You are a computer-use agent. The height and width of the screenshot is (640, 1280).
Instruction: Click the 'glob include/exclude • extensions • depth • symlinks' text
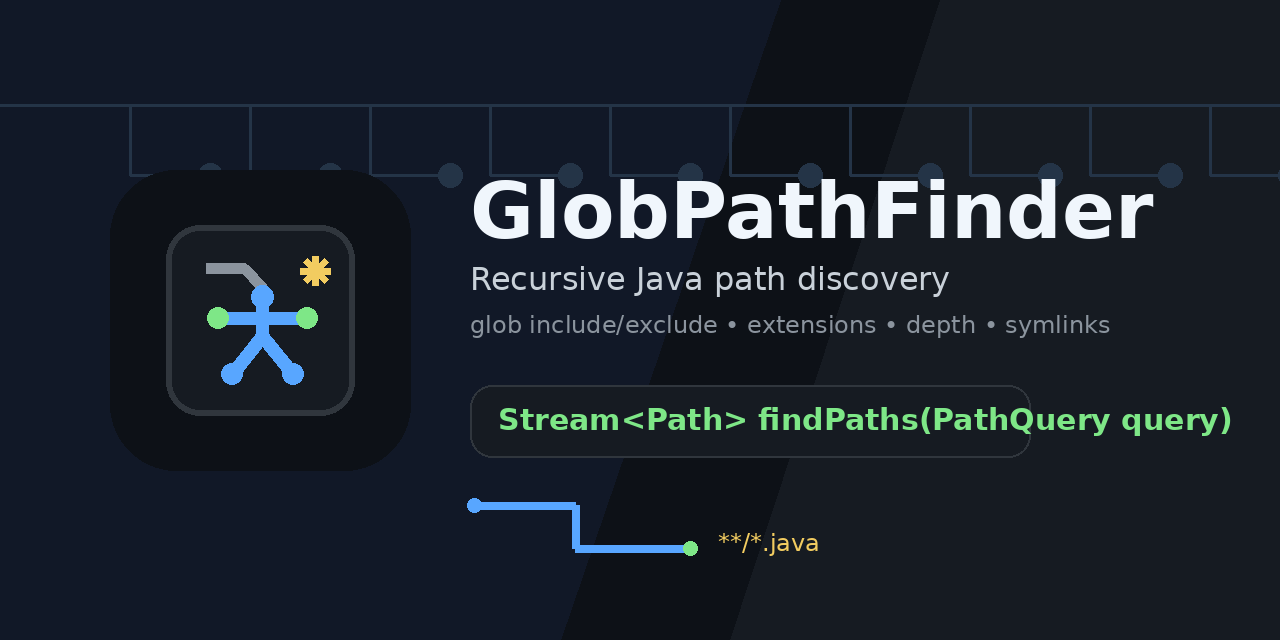coord(790,324)
